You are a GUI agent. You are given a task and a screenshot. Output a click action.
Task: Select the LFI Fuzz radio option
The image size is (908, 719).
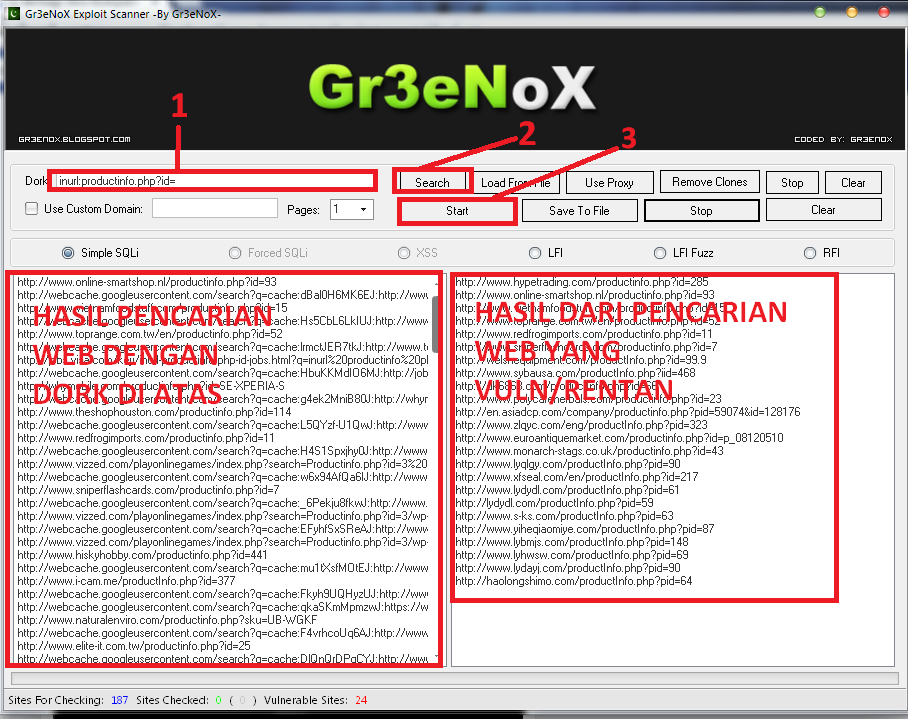[x=660, y=253]
